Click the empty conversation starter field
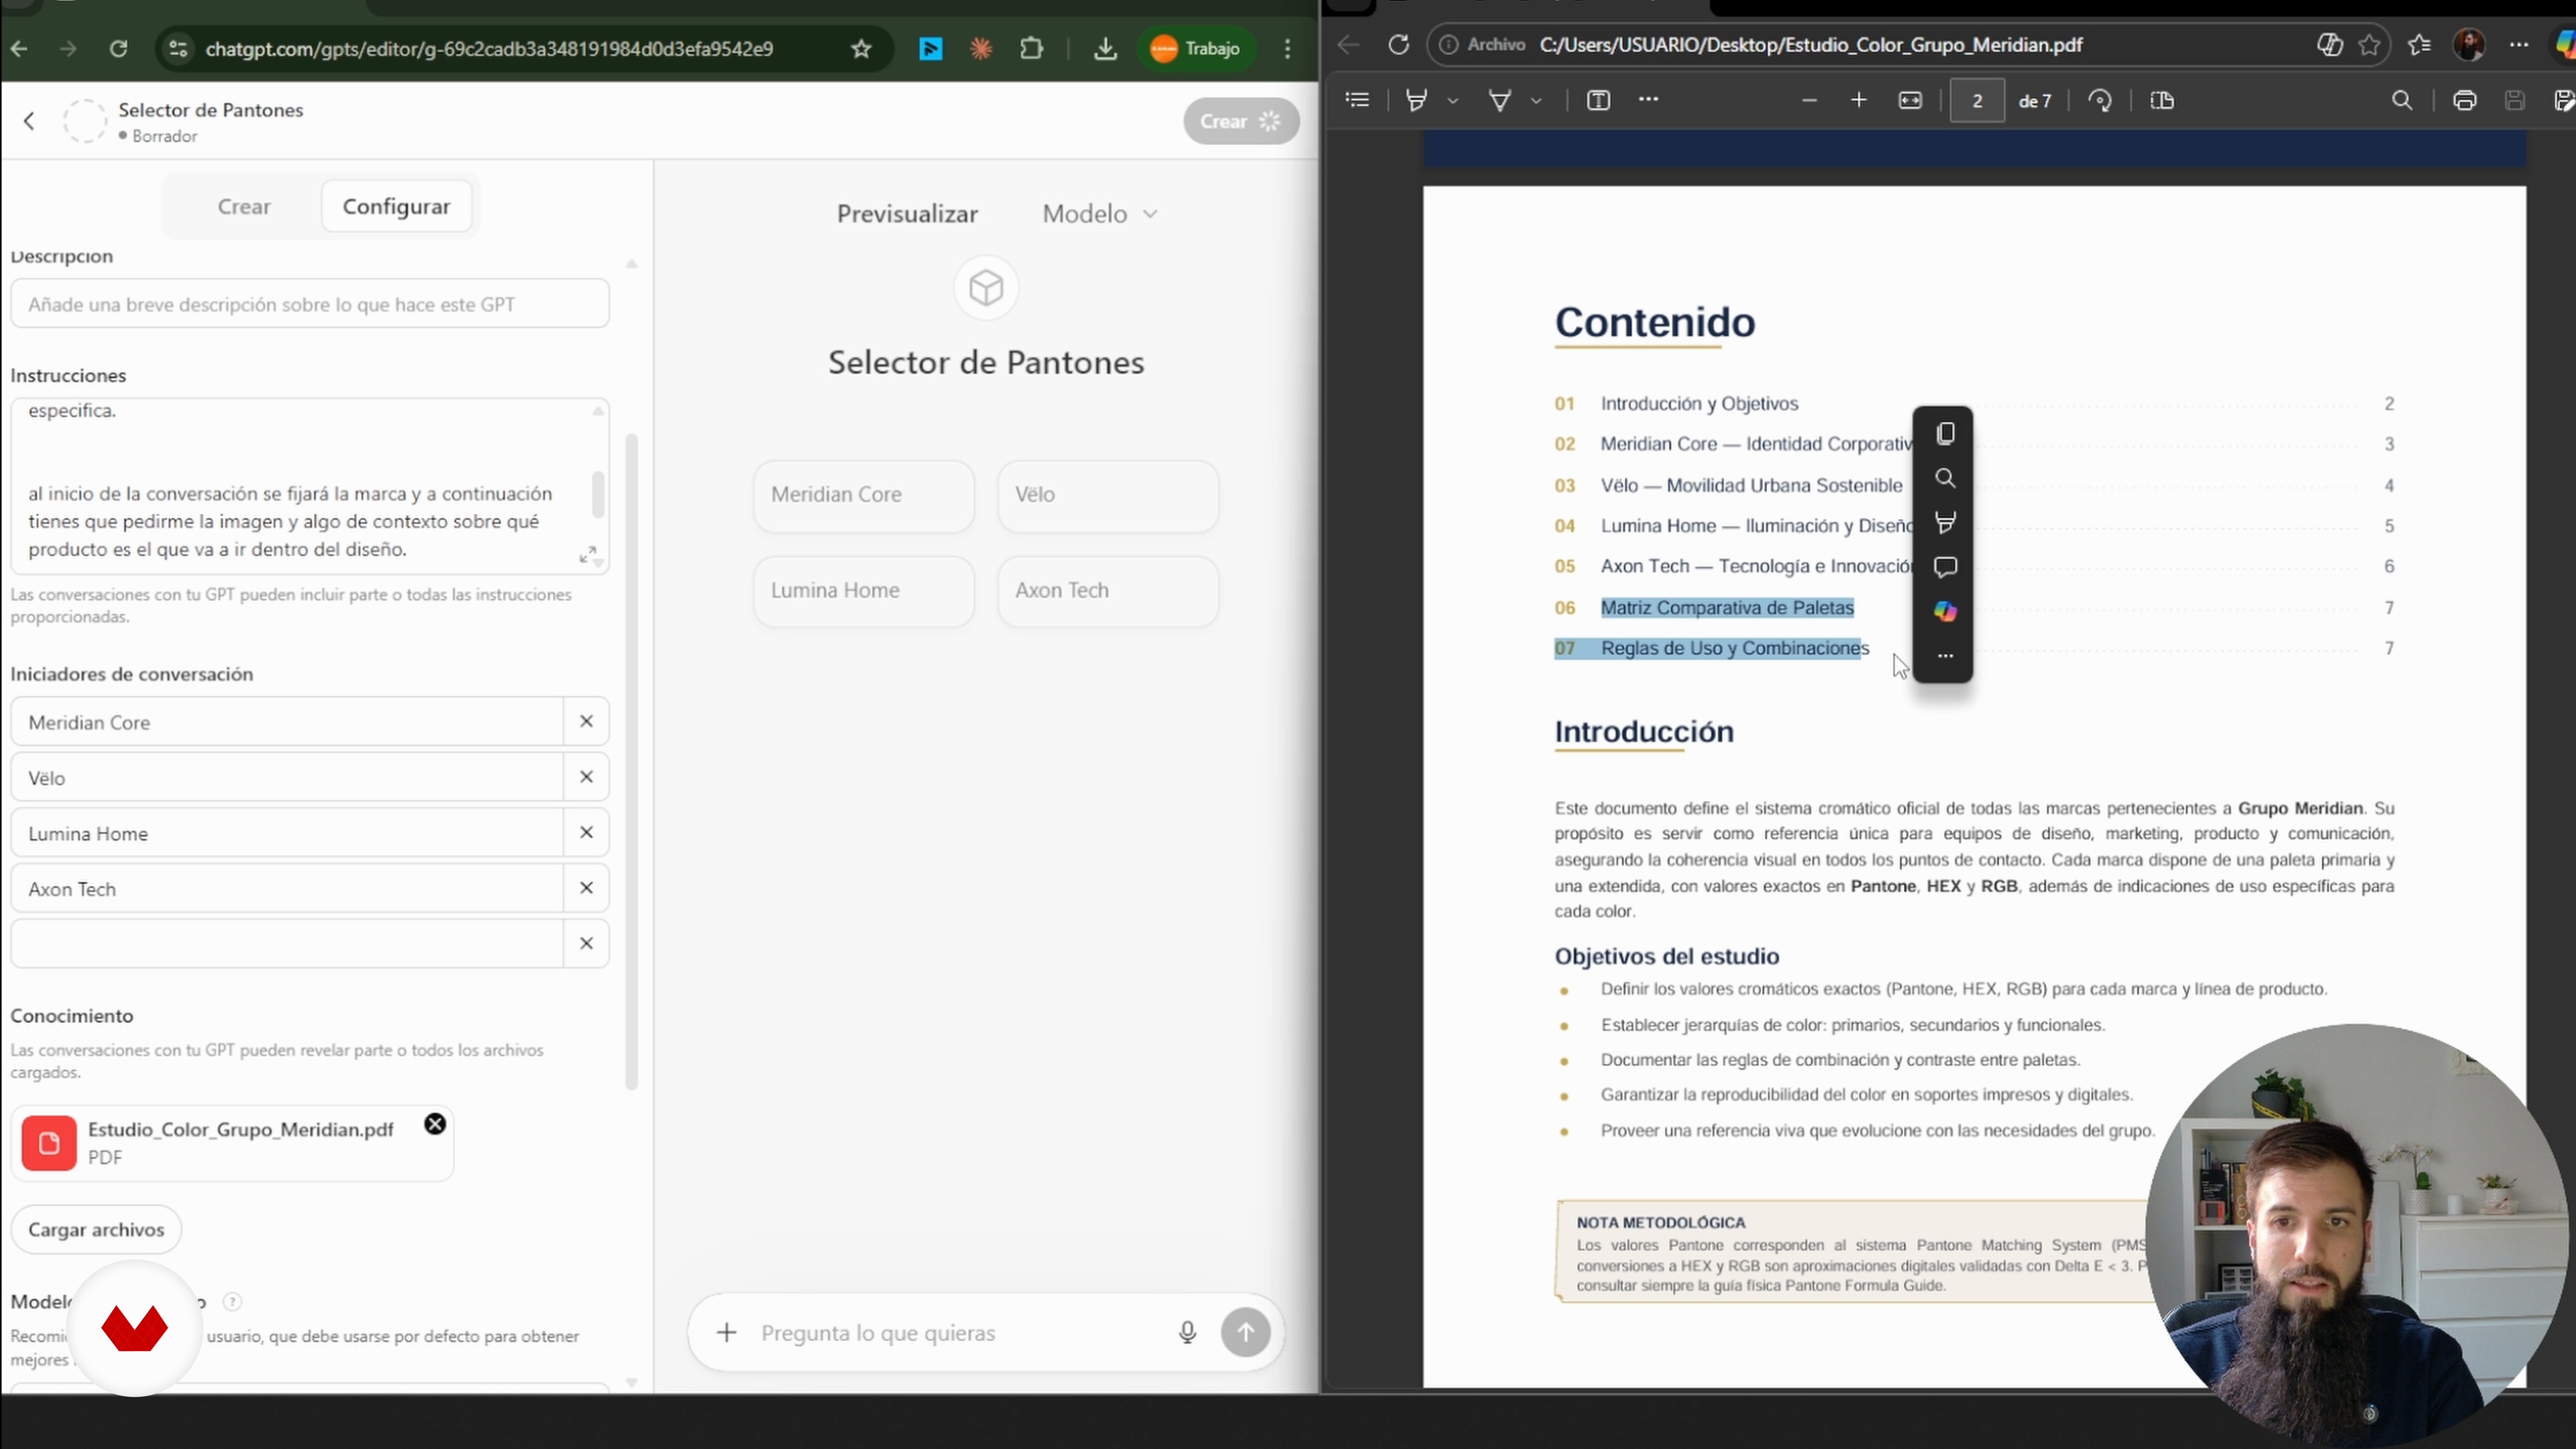This screenshot has height=1449, width=2576. (287, 943)
